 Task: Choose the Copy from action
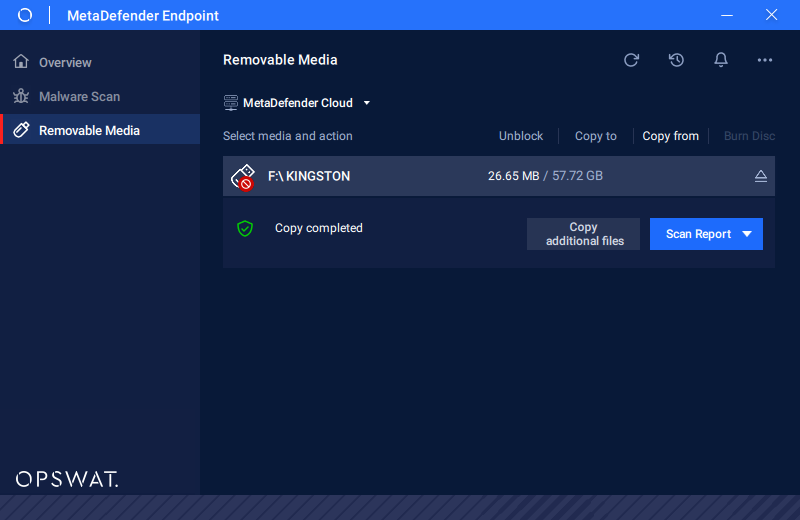click(x=670, y=136)
